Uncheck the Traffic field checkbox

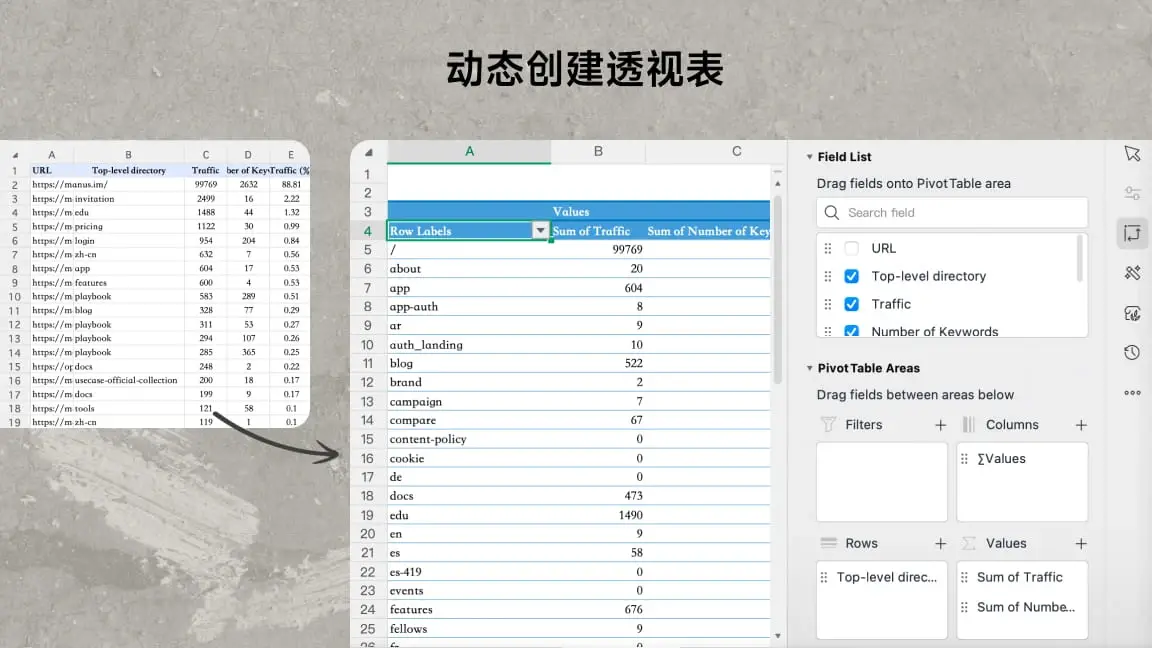(852, 304)
